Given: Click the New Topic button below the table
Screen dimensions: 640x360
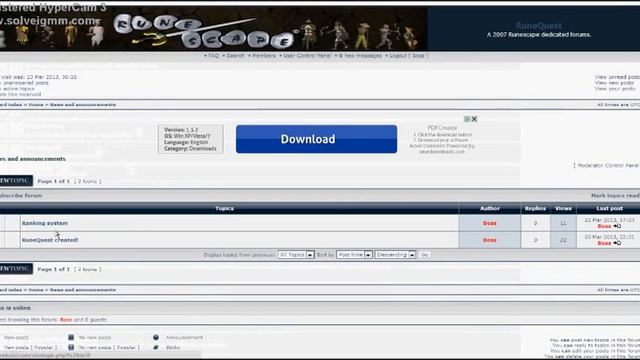Looking at the screenshot, I should (16, 269).
